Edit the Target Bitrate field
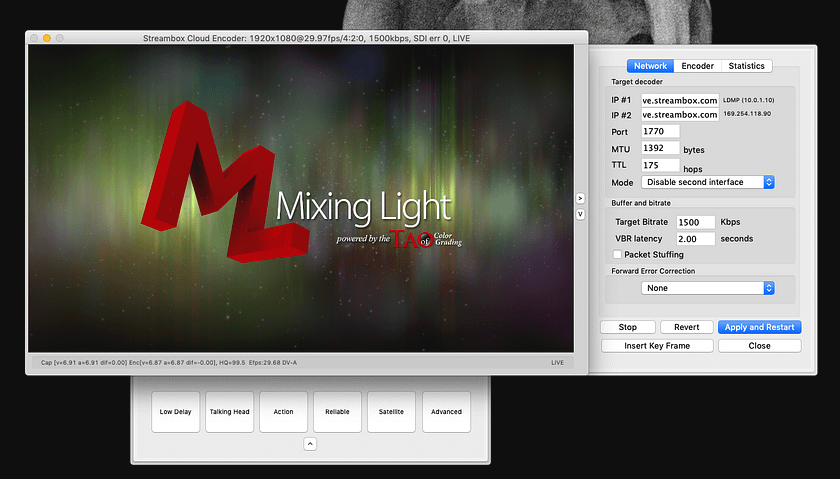The height and width of the screenshot is (479, 840). pyautogui.click(x=696, y=222)
